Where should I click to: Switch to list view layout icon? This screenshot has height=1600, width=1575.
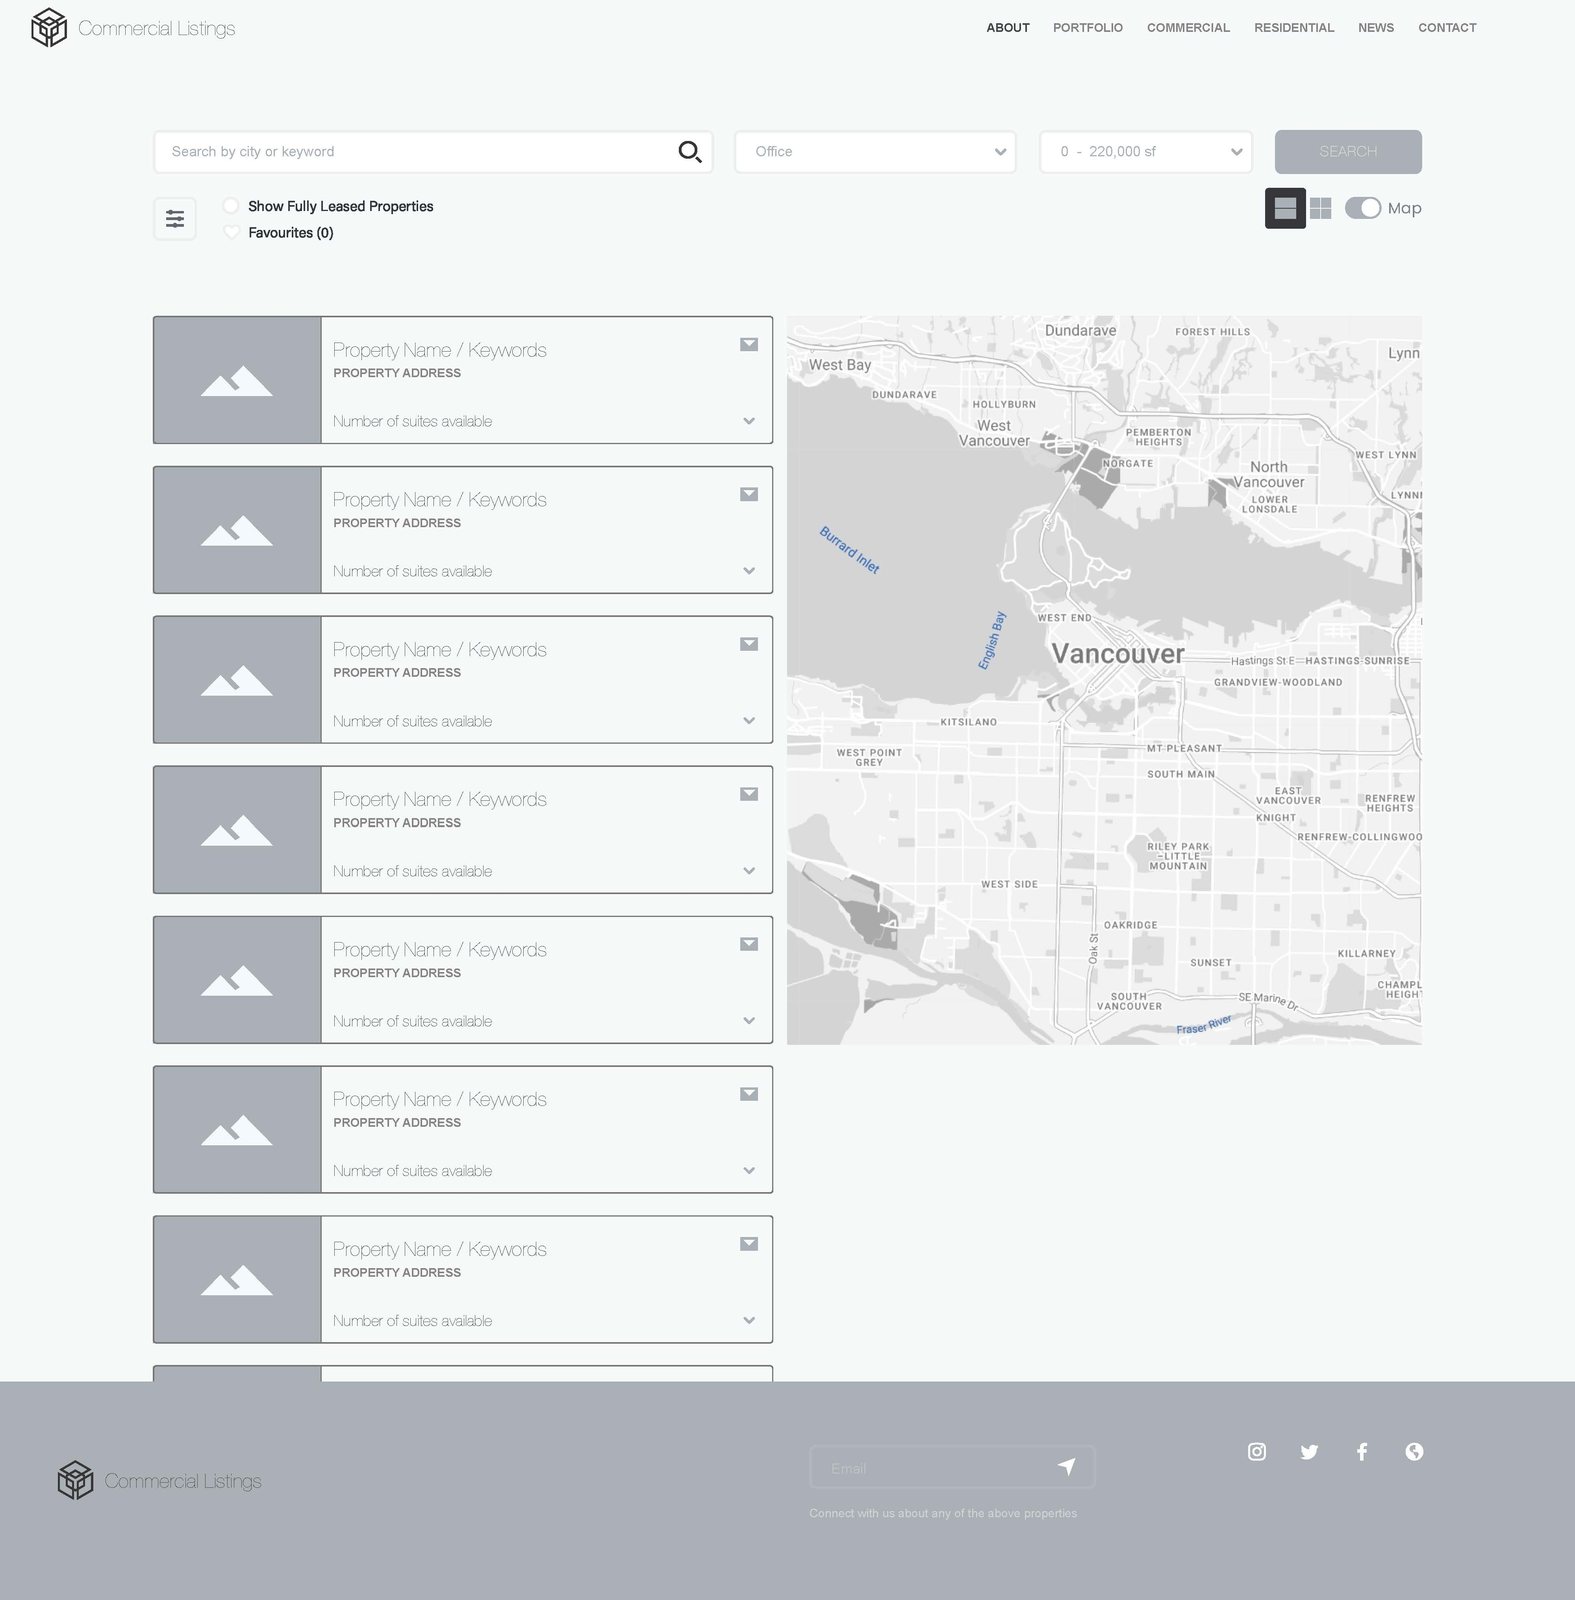(x=1285, y=208)
